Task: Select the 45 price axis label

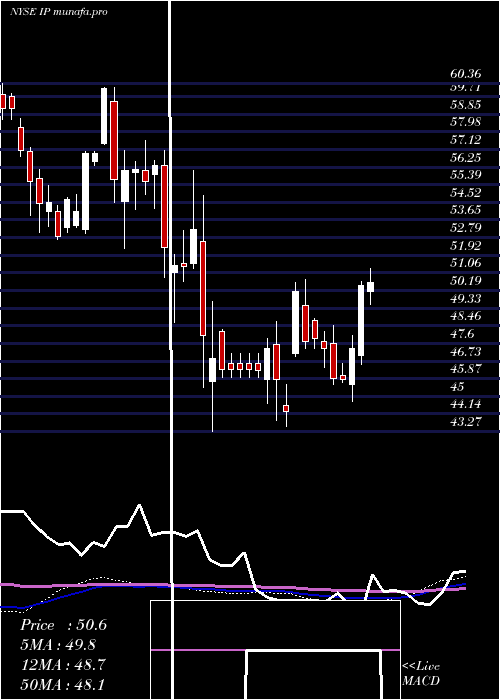Action: tap(457, 386)
